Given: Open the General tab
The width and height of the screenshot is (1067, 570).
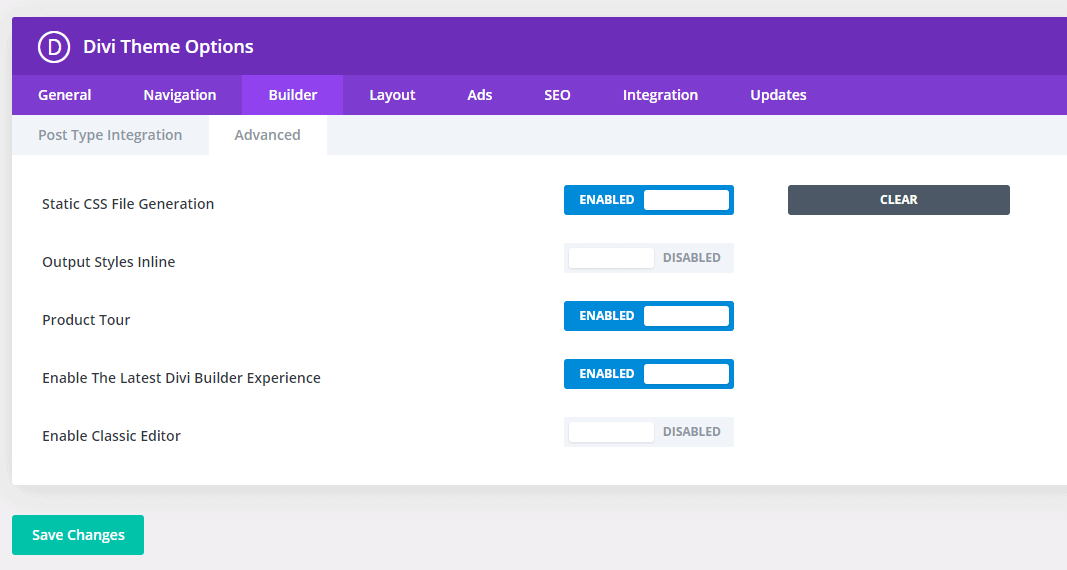Looking at the screenshot, I should [65, 95].
